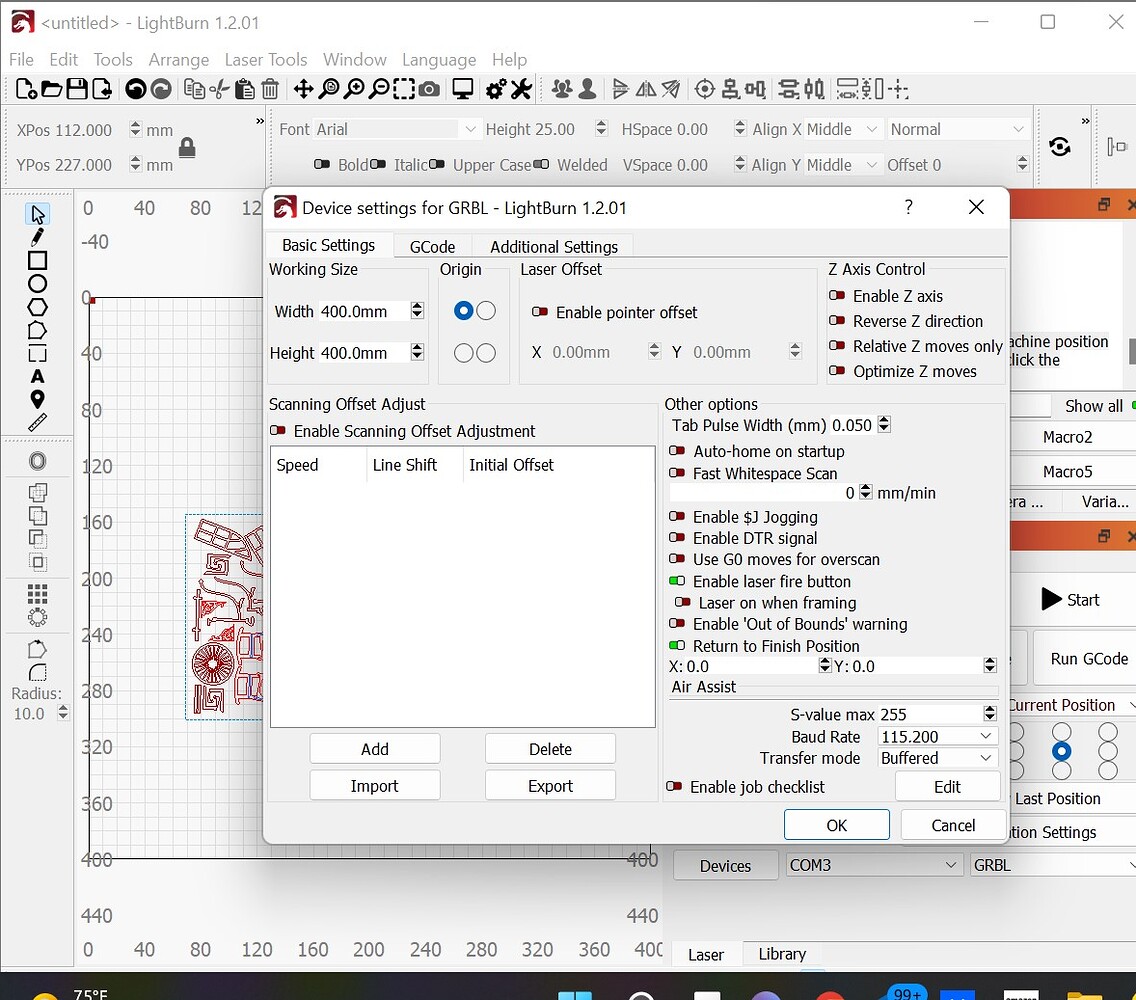
Task: Open the Font family dropdown
Action: click(x=470, y=128)
